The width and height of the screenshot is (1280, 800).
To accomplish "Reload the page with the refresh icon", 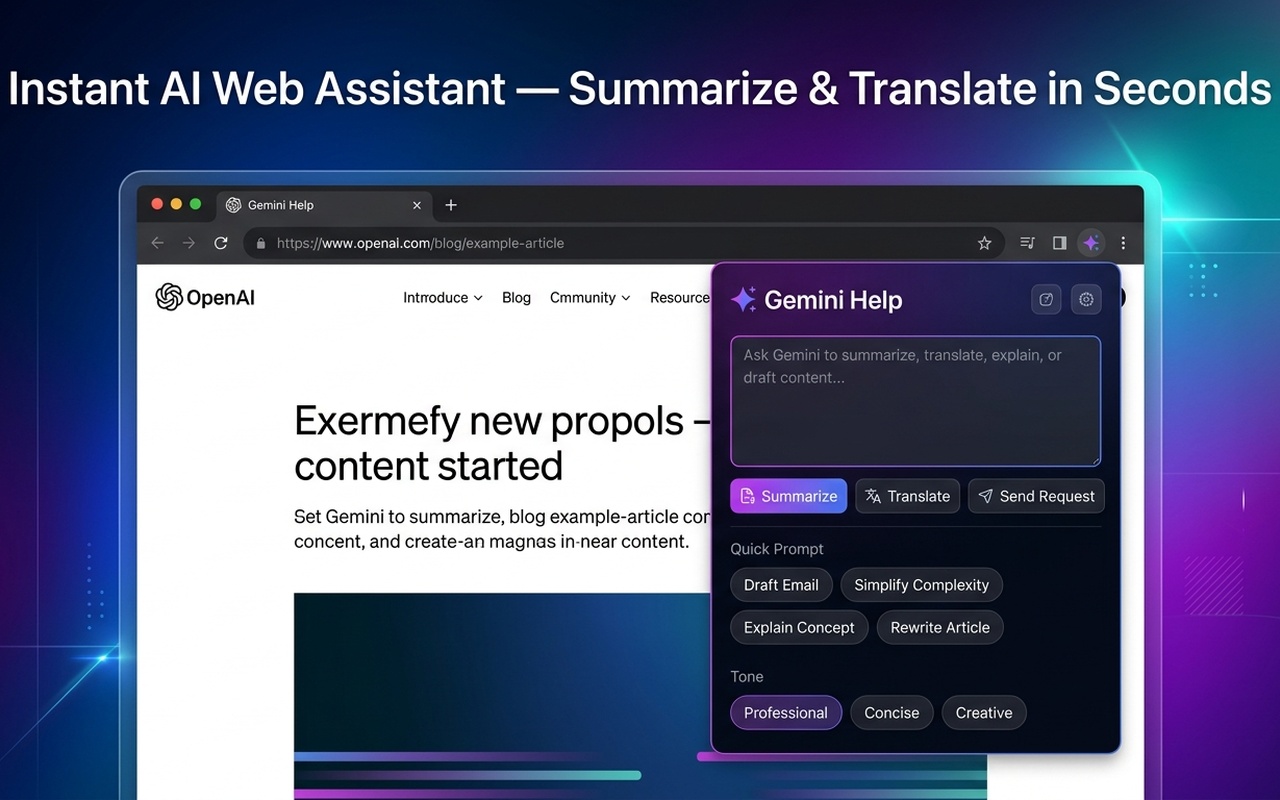I will pyautogui.click(x=221, y=243).
